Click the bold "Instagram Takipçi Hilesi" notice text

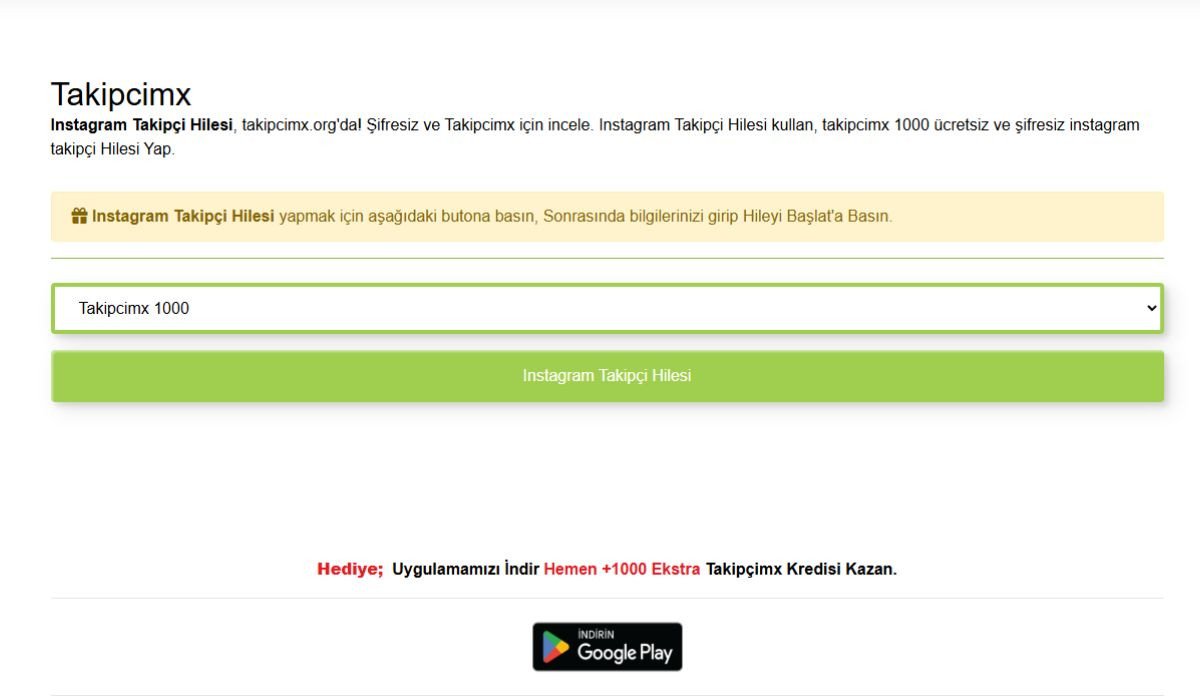click(x=183, y=216)
